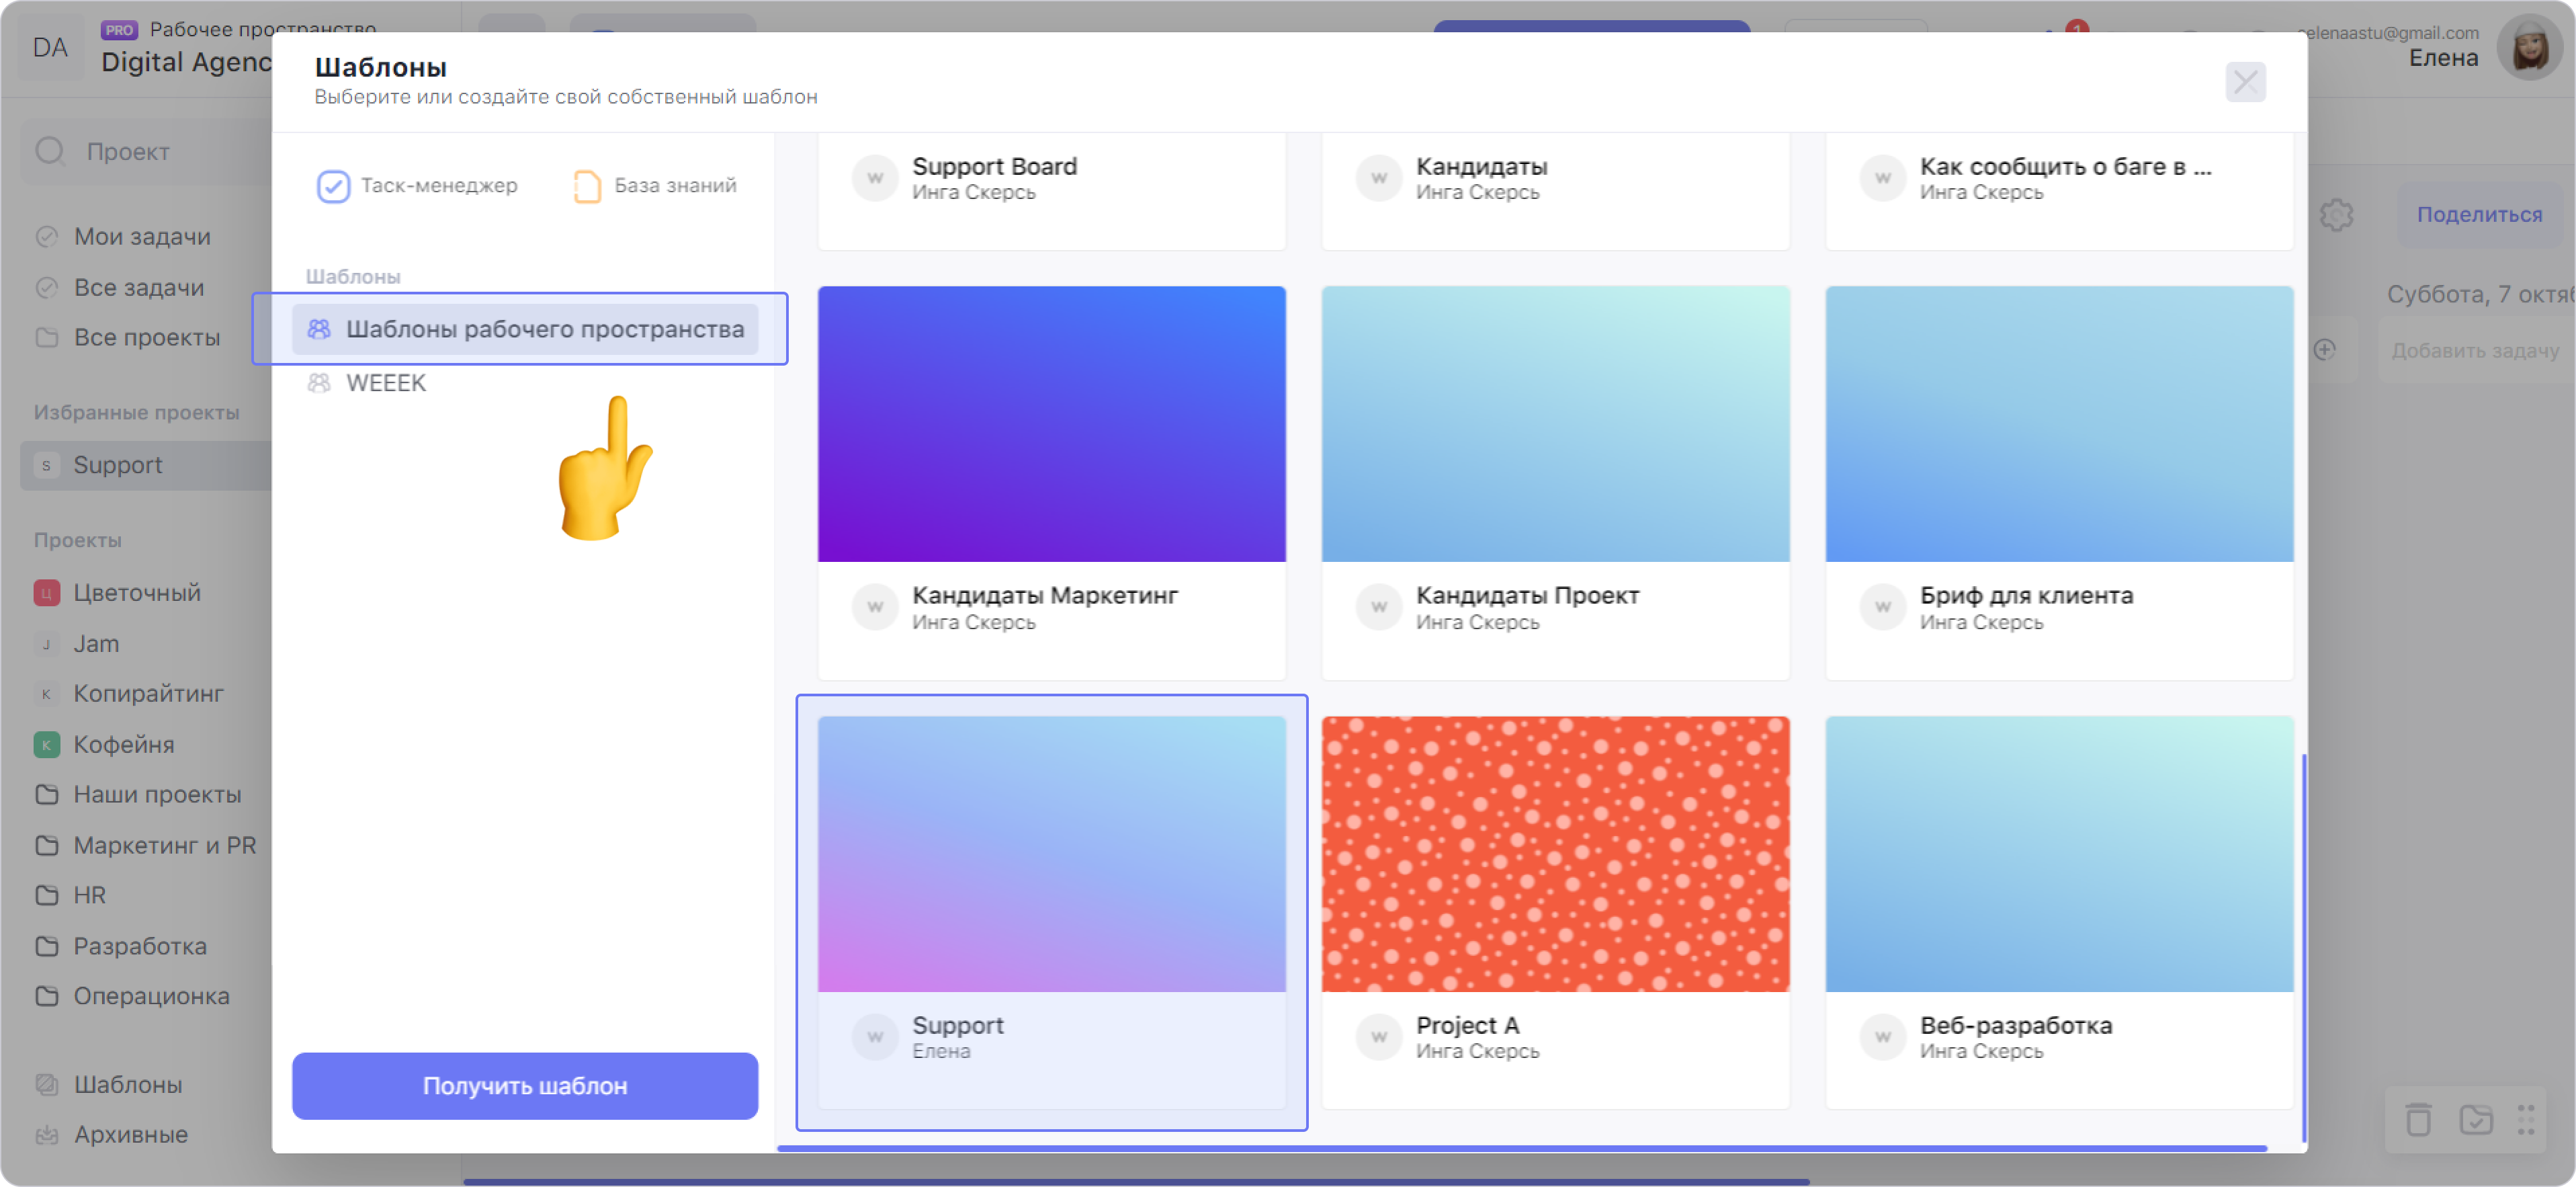Click avatar icon on Project A card
Image resolution: width=2576 pixels, height=1187 pixels.
[1379, 1037]
